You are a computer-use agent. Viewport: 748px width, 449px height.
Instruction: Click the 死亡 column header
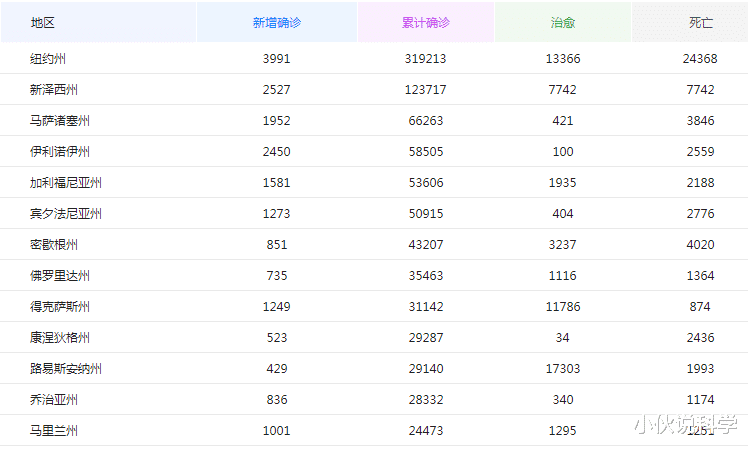(x=690, y=22)
